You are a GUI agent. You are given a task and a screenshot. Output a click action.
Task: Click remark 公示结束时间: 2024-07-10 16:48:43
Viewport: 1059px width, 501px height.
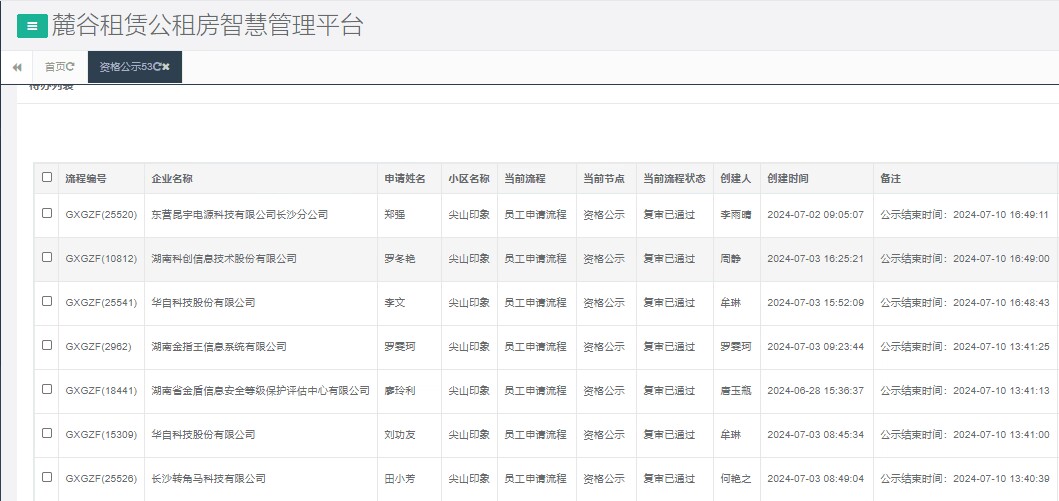pyautogui.click(x=964, y=303)
